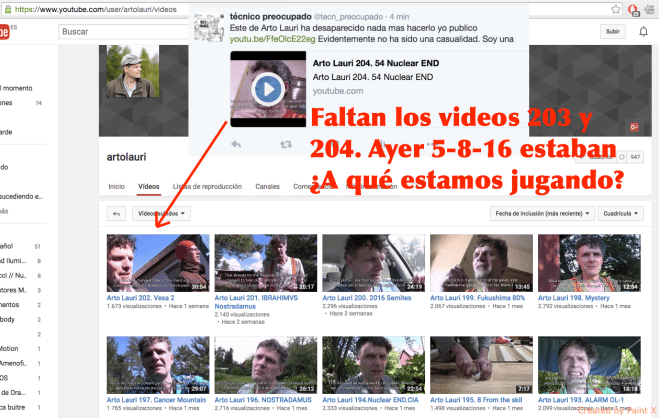Click the back arrow button above the video grid
This screenshot has width=659, height=418.
(x=115, y=213)
